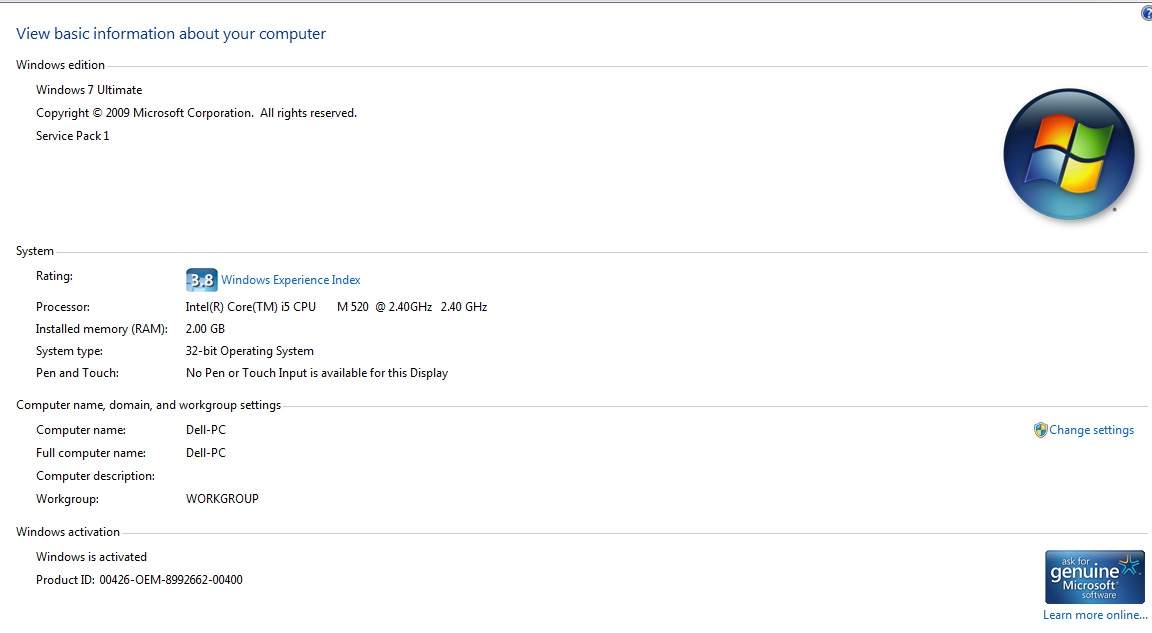Viewport: 1152px width, 633px height.
Task: Click the 2.00 GB installed memory value
Action: [205, 329]
